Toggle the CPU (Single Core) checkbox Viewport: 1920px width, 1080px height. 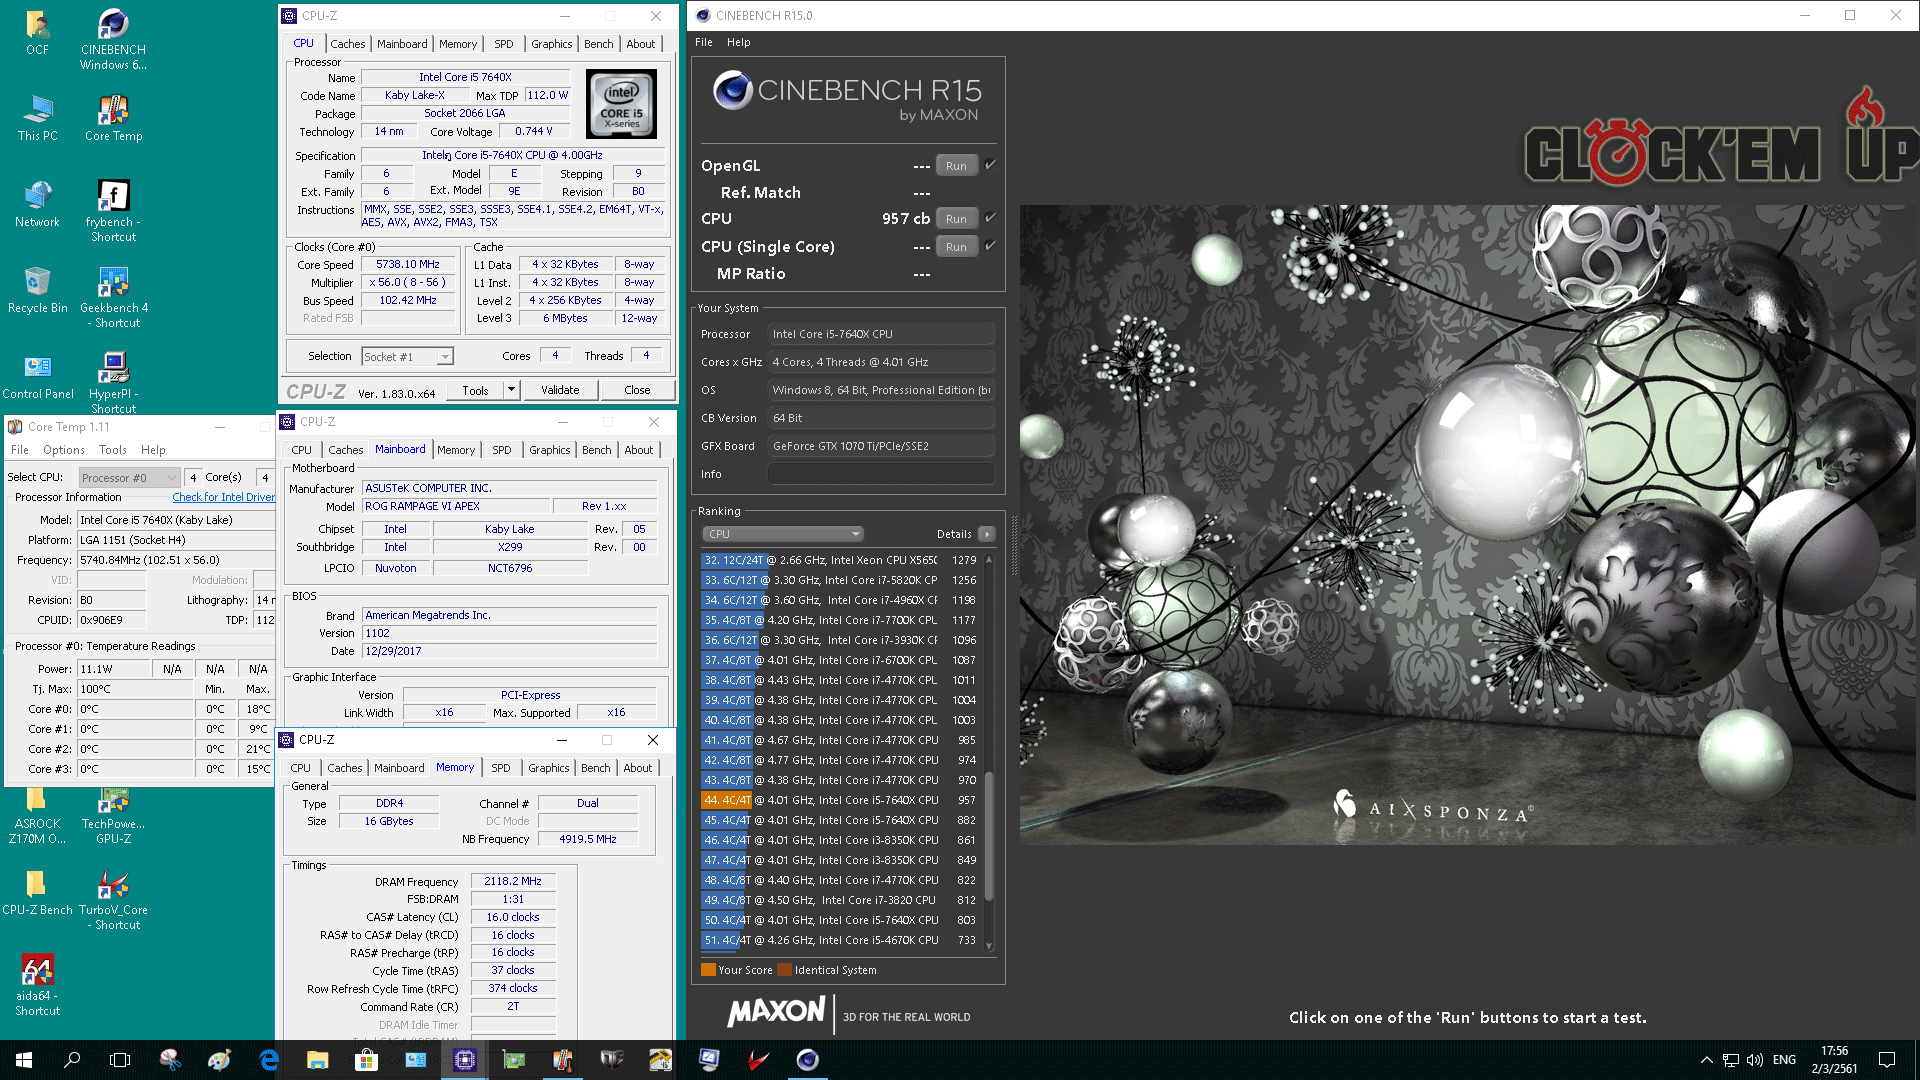pyautogui.click(x=990, y=245)
